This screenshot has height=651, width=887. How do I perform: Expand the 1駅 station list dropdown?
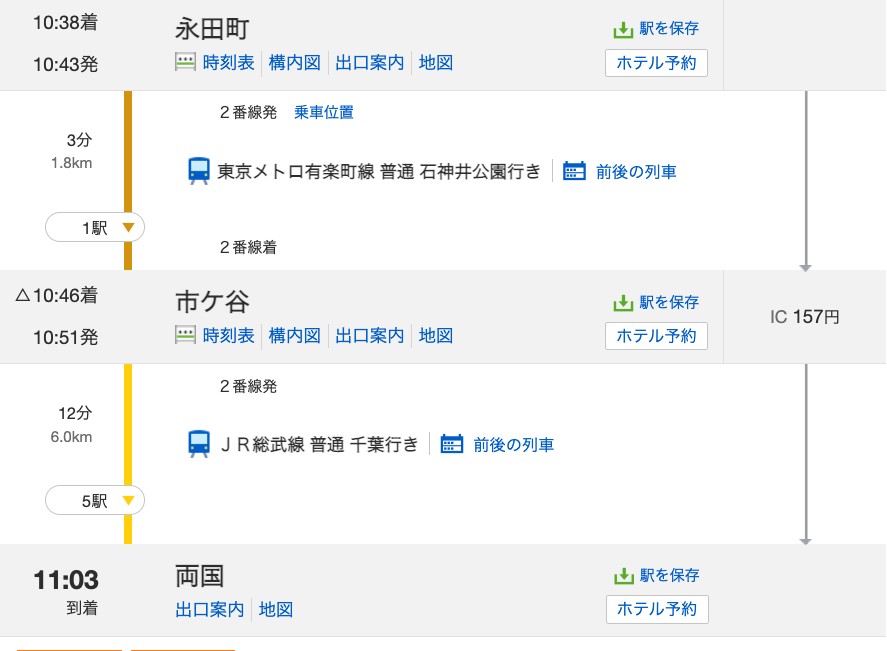pyautogui.click(x=95, y=227)
